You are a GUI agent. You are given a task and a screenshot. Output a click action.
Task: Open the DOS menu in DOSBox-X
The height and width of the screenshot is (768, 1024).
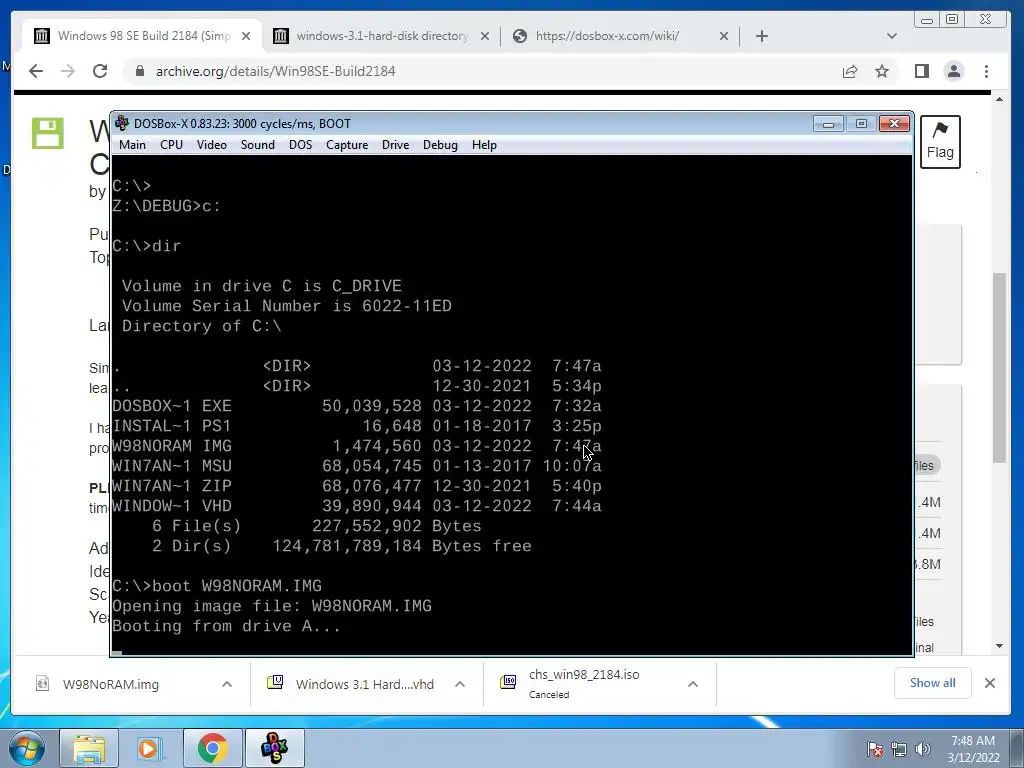click(x=300, y=145)
